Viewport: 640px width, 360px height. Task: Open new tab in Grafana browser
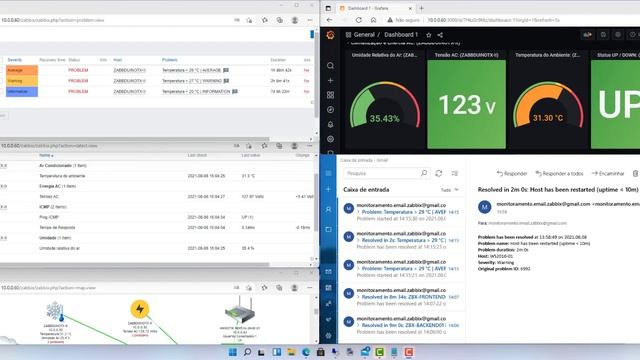(x=422, y=8)
